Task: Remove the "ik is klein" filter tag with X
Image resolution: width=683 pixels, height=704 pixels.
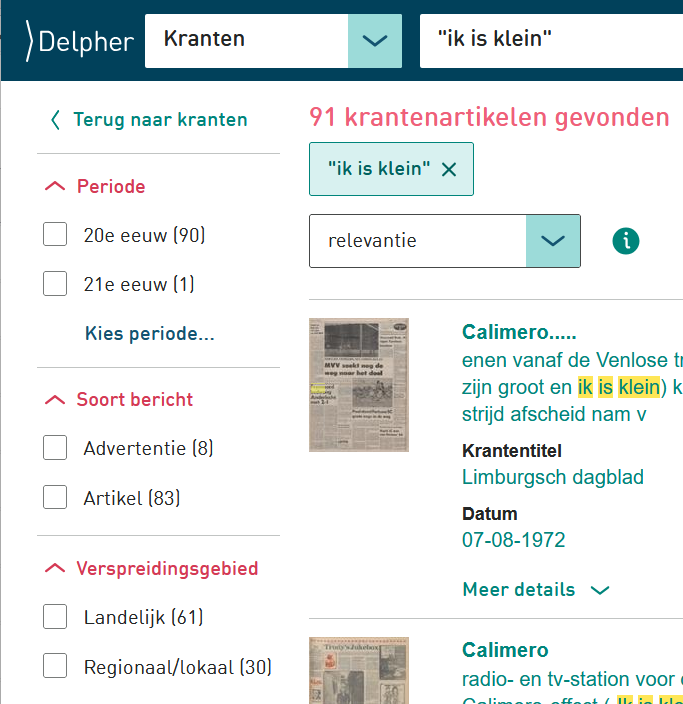Action: [x=449, y=169]
